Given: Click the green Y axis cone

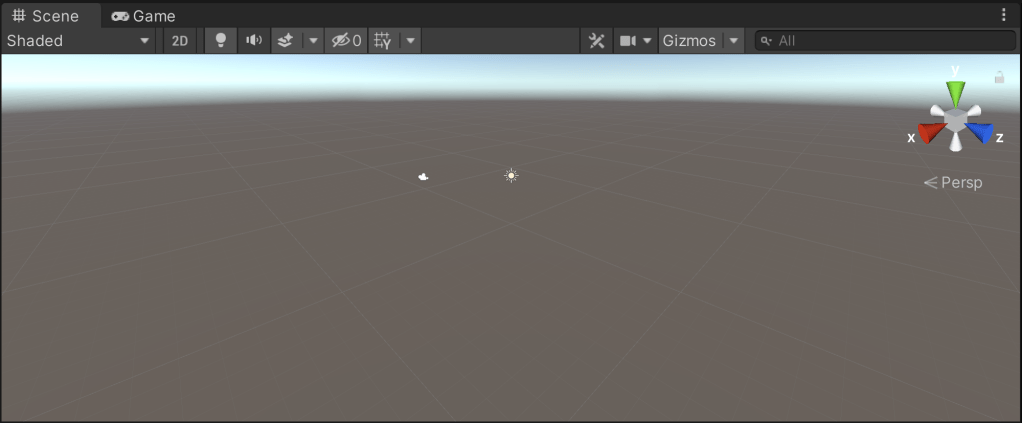Looking at the screenshot, I should point(956,94).
